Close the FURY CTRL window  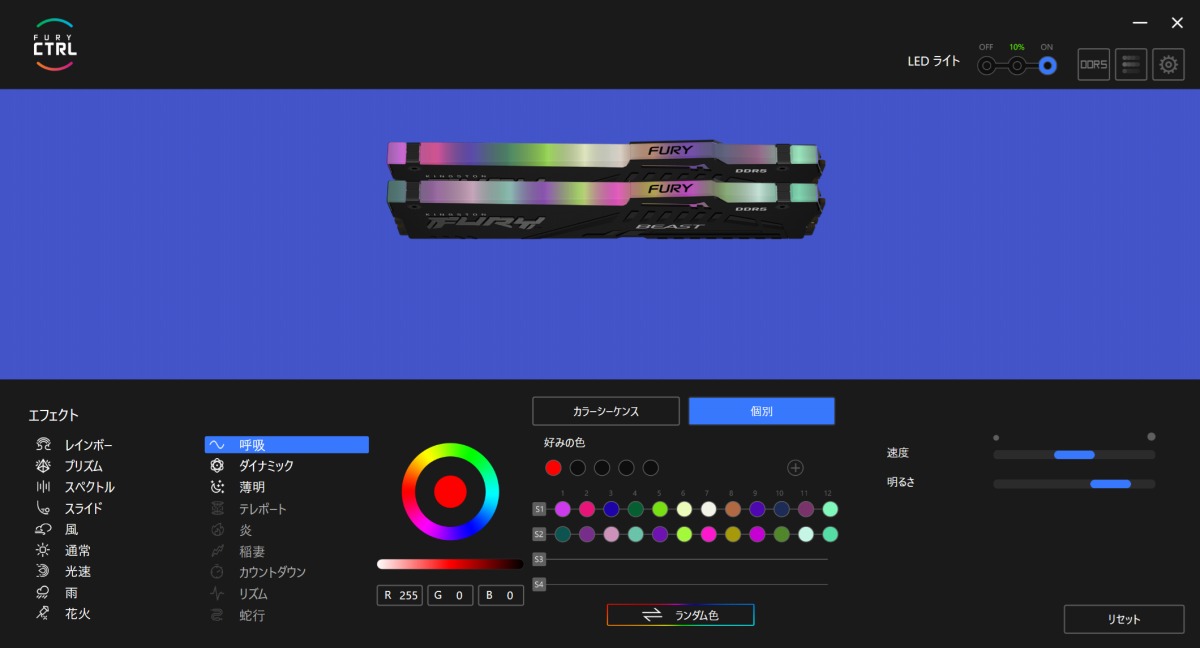[1177, 22]
